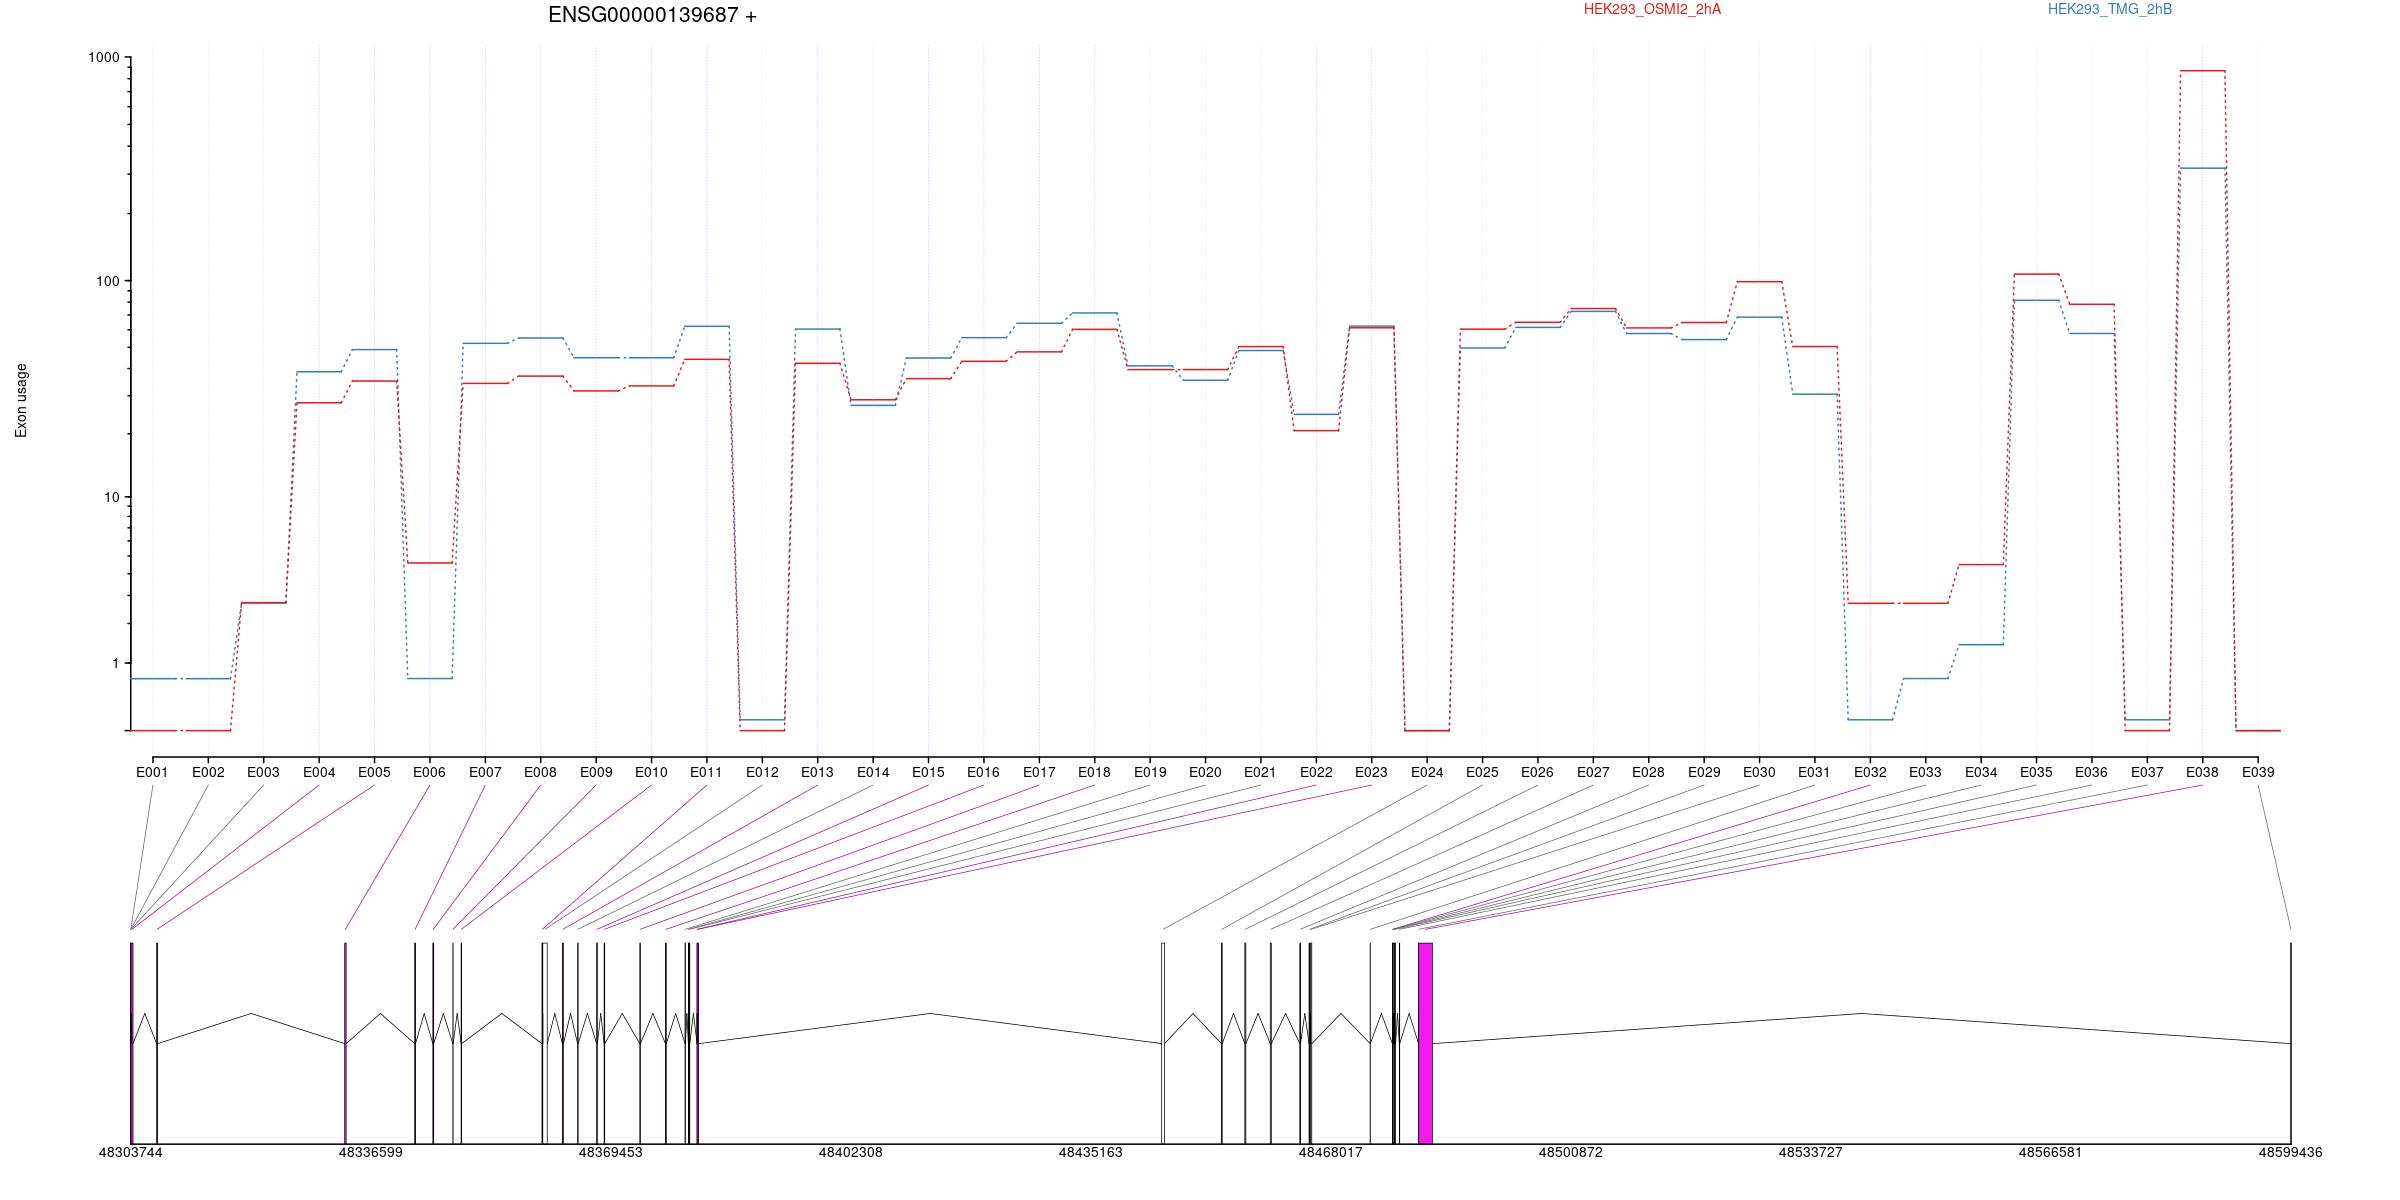Select exon label E026
Screen dimensions: 2400x1200
coord(1537,772)
